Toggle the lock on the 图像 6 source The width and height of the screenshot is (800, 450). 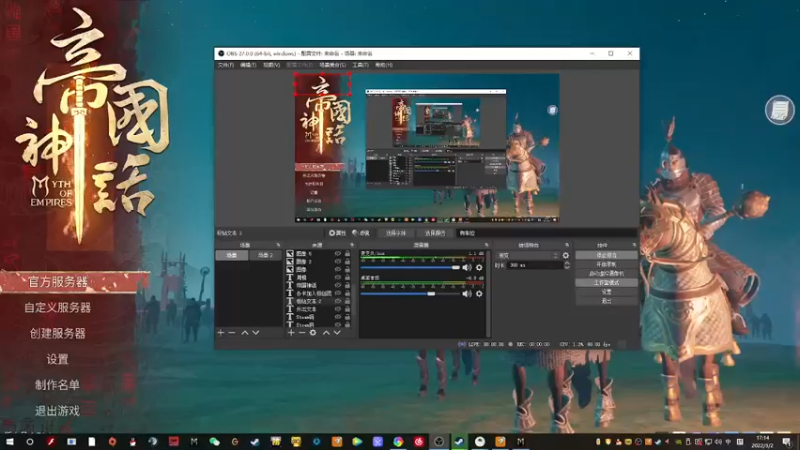pos(347,254)
